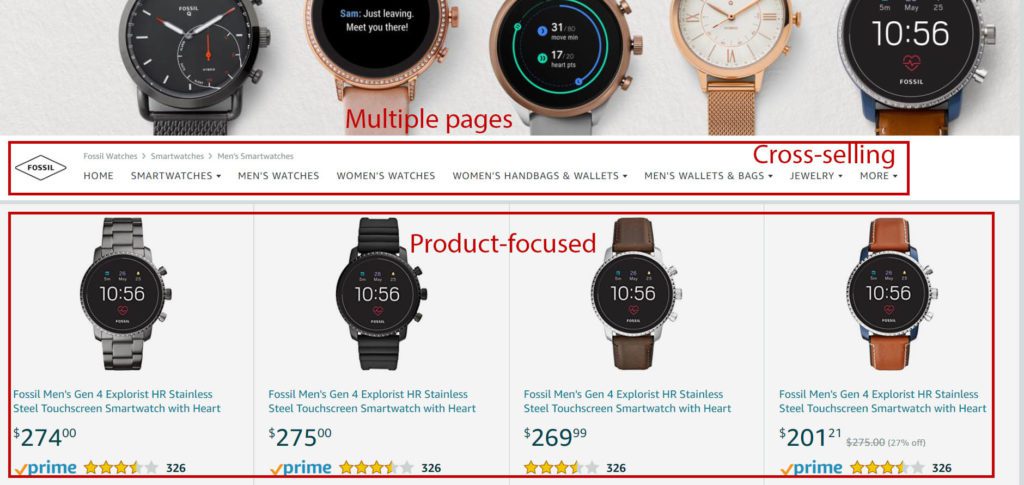Click the Prime badge under the $275.00 watch
The width and height of the screenshot is (1024, 485).
click(300, 467)
